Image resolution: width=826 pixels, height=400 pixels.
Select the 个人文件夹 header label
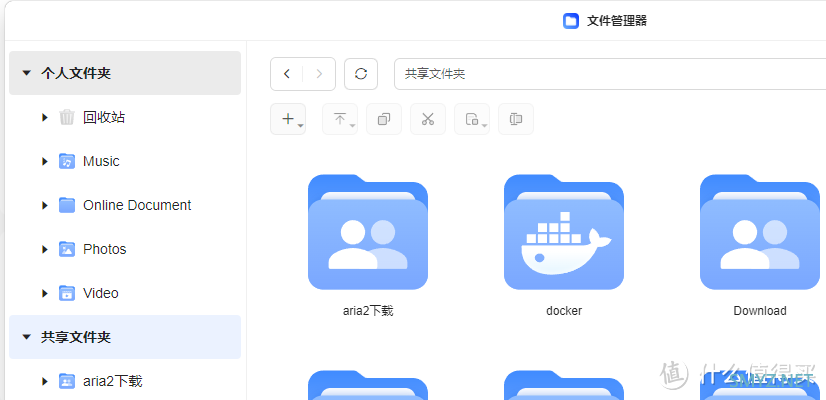76,73
